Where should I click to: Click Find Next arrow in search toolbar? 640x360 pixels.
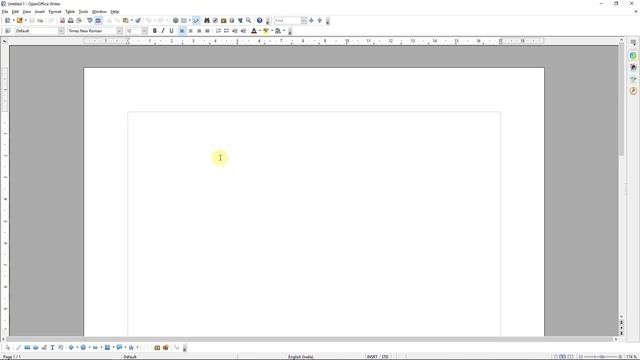[x=311, y=20]
